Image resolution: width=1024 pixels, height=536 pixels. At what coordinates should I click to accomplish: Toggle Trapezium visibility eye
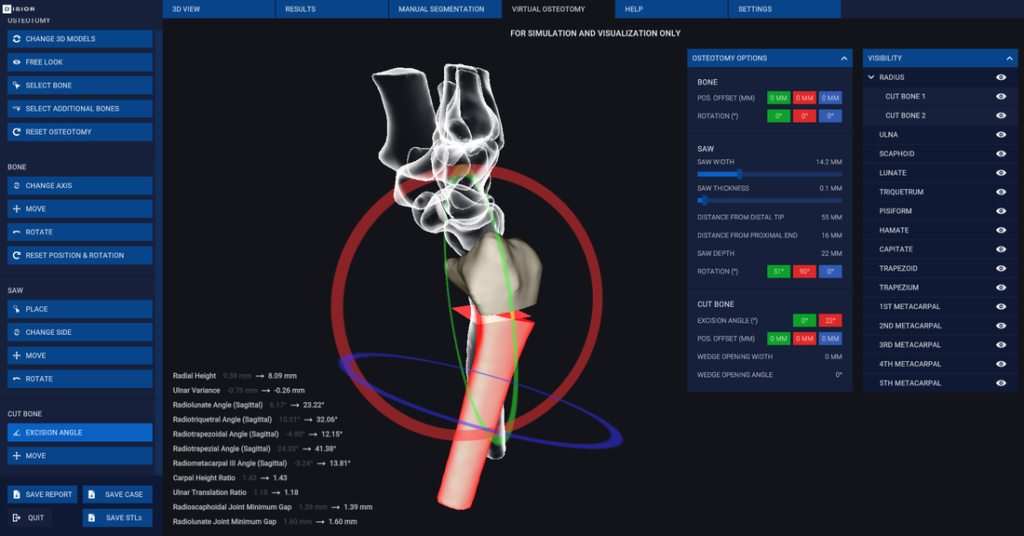click(x=1001, y=287)
